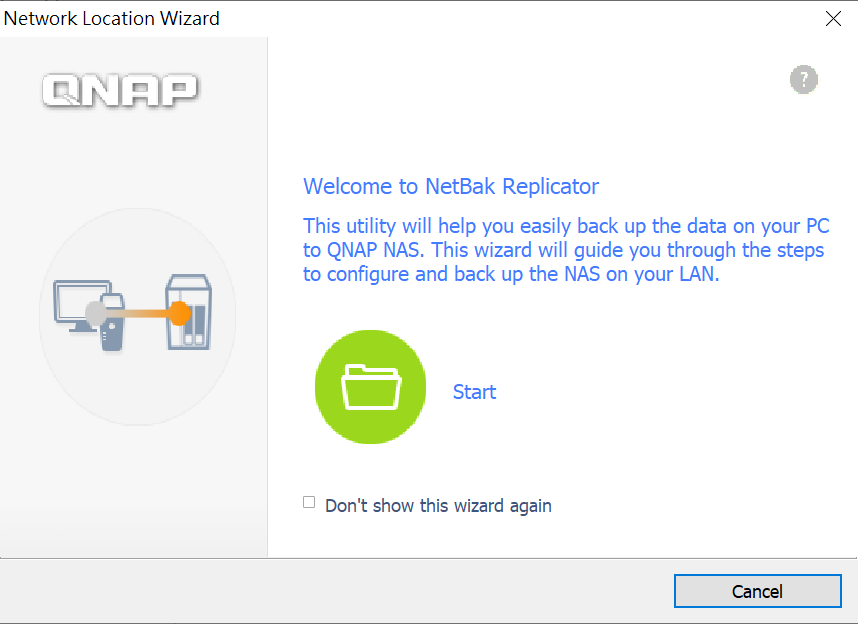This screenshot has width=858, height=624.
Task: Click the gray dot on the PC
Action: click(x=96, y=314)
